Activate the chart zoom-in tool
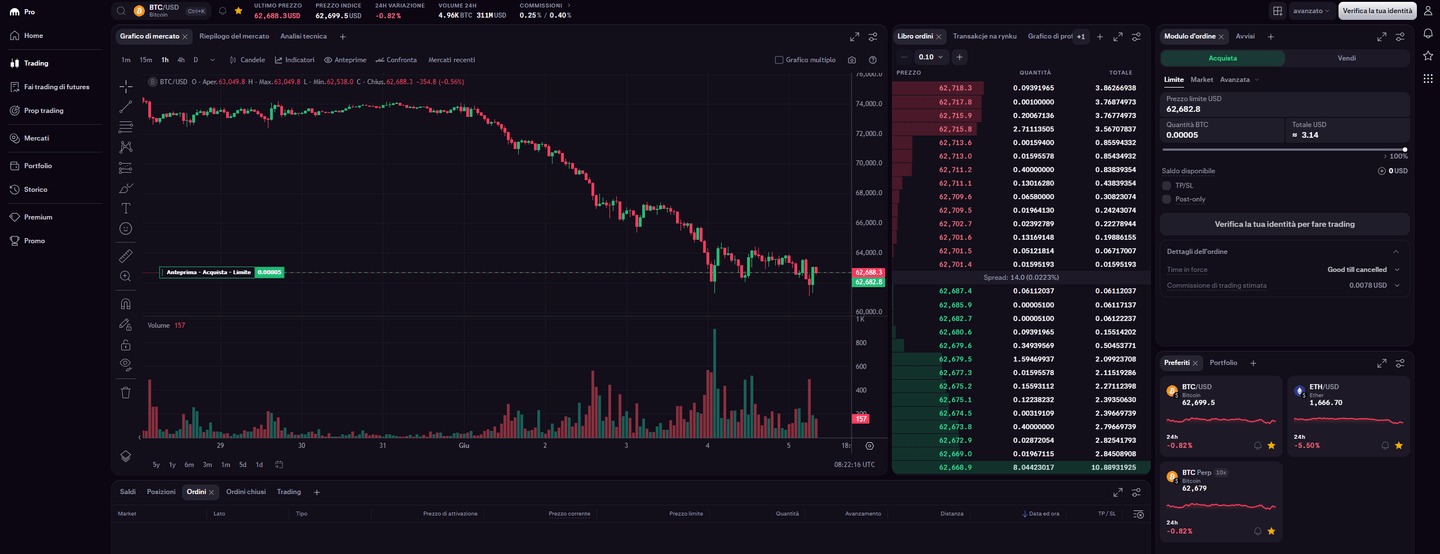The height and width of the screenshot is (554, 1440). tap(125, 276)
